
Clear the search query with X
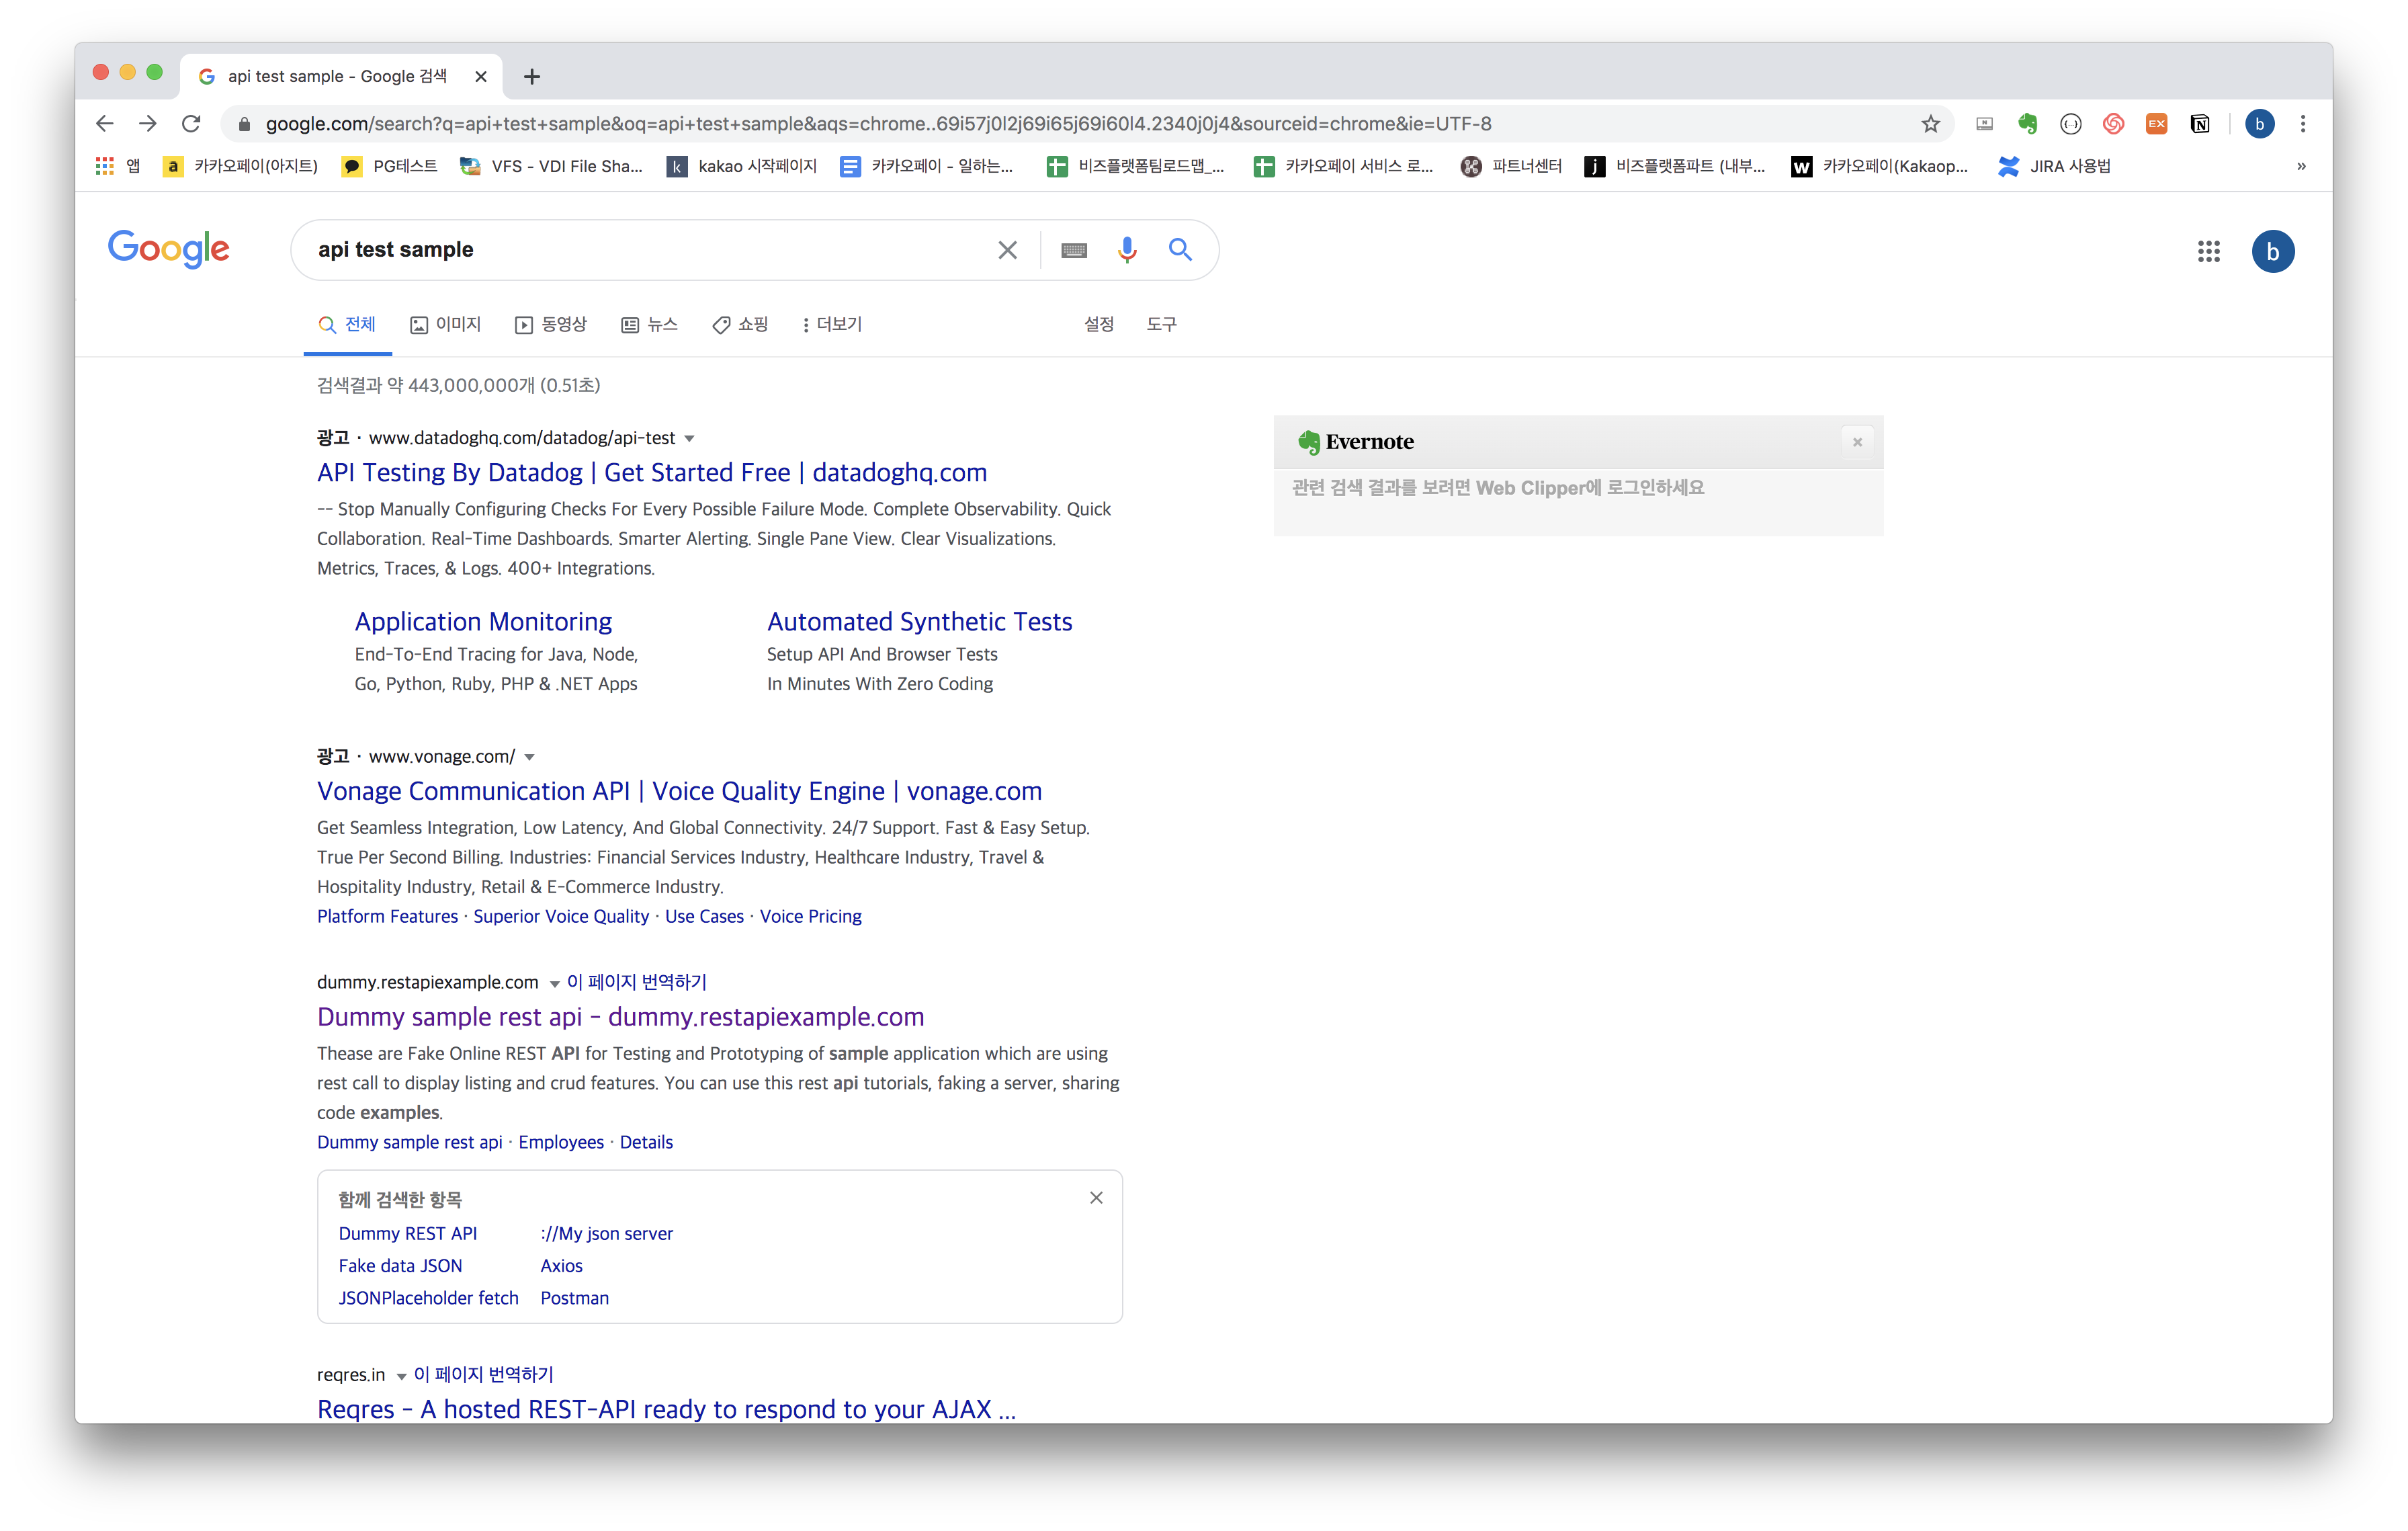click(x=1007, y=250)
